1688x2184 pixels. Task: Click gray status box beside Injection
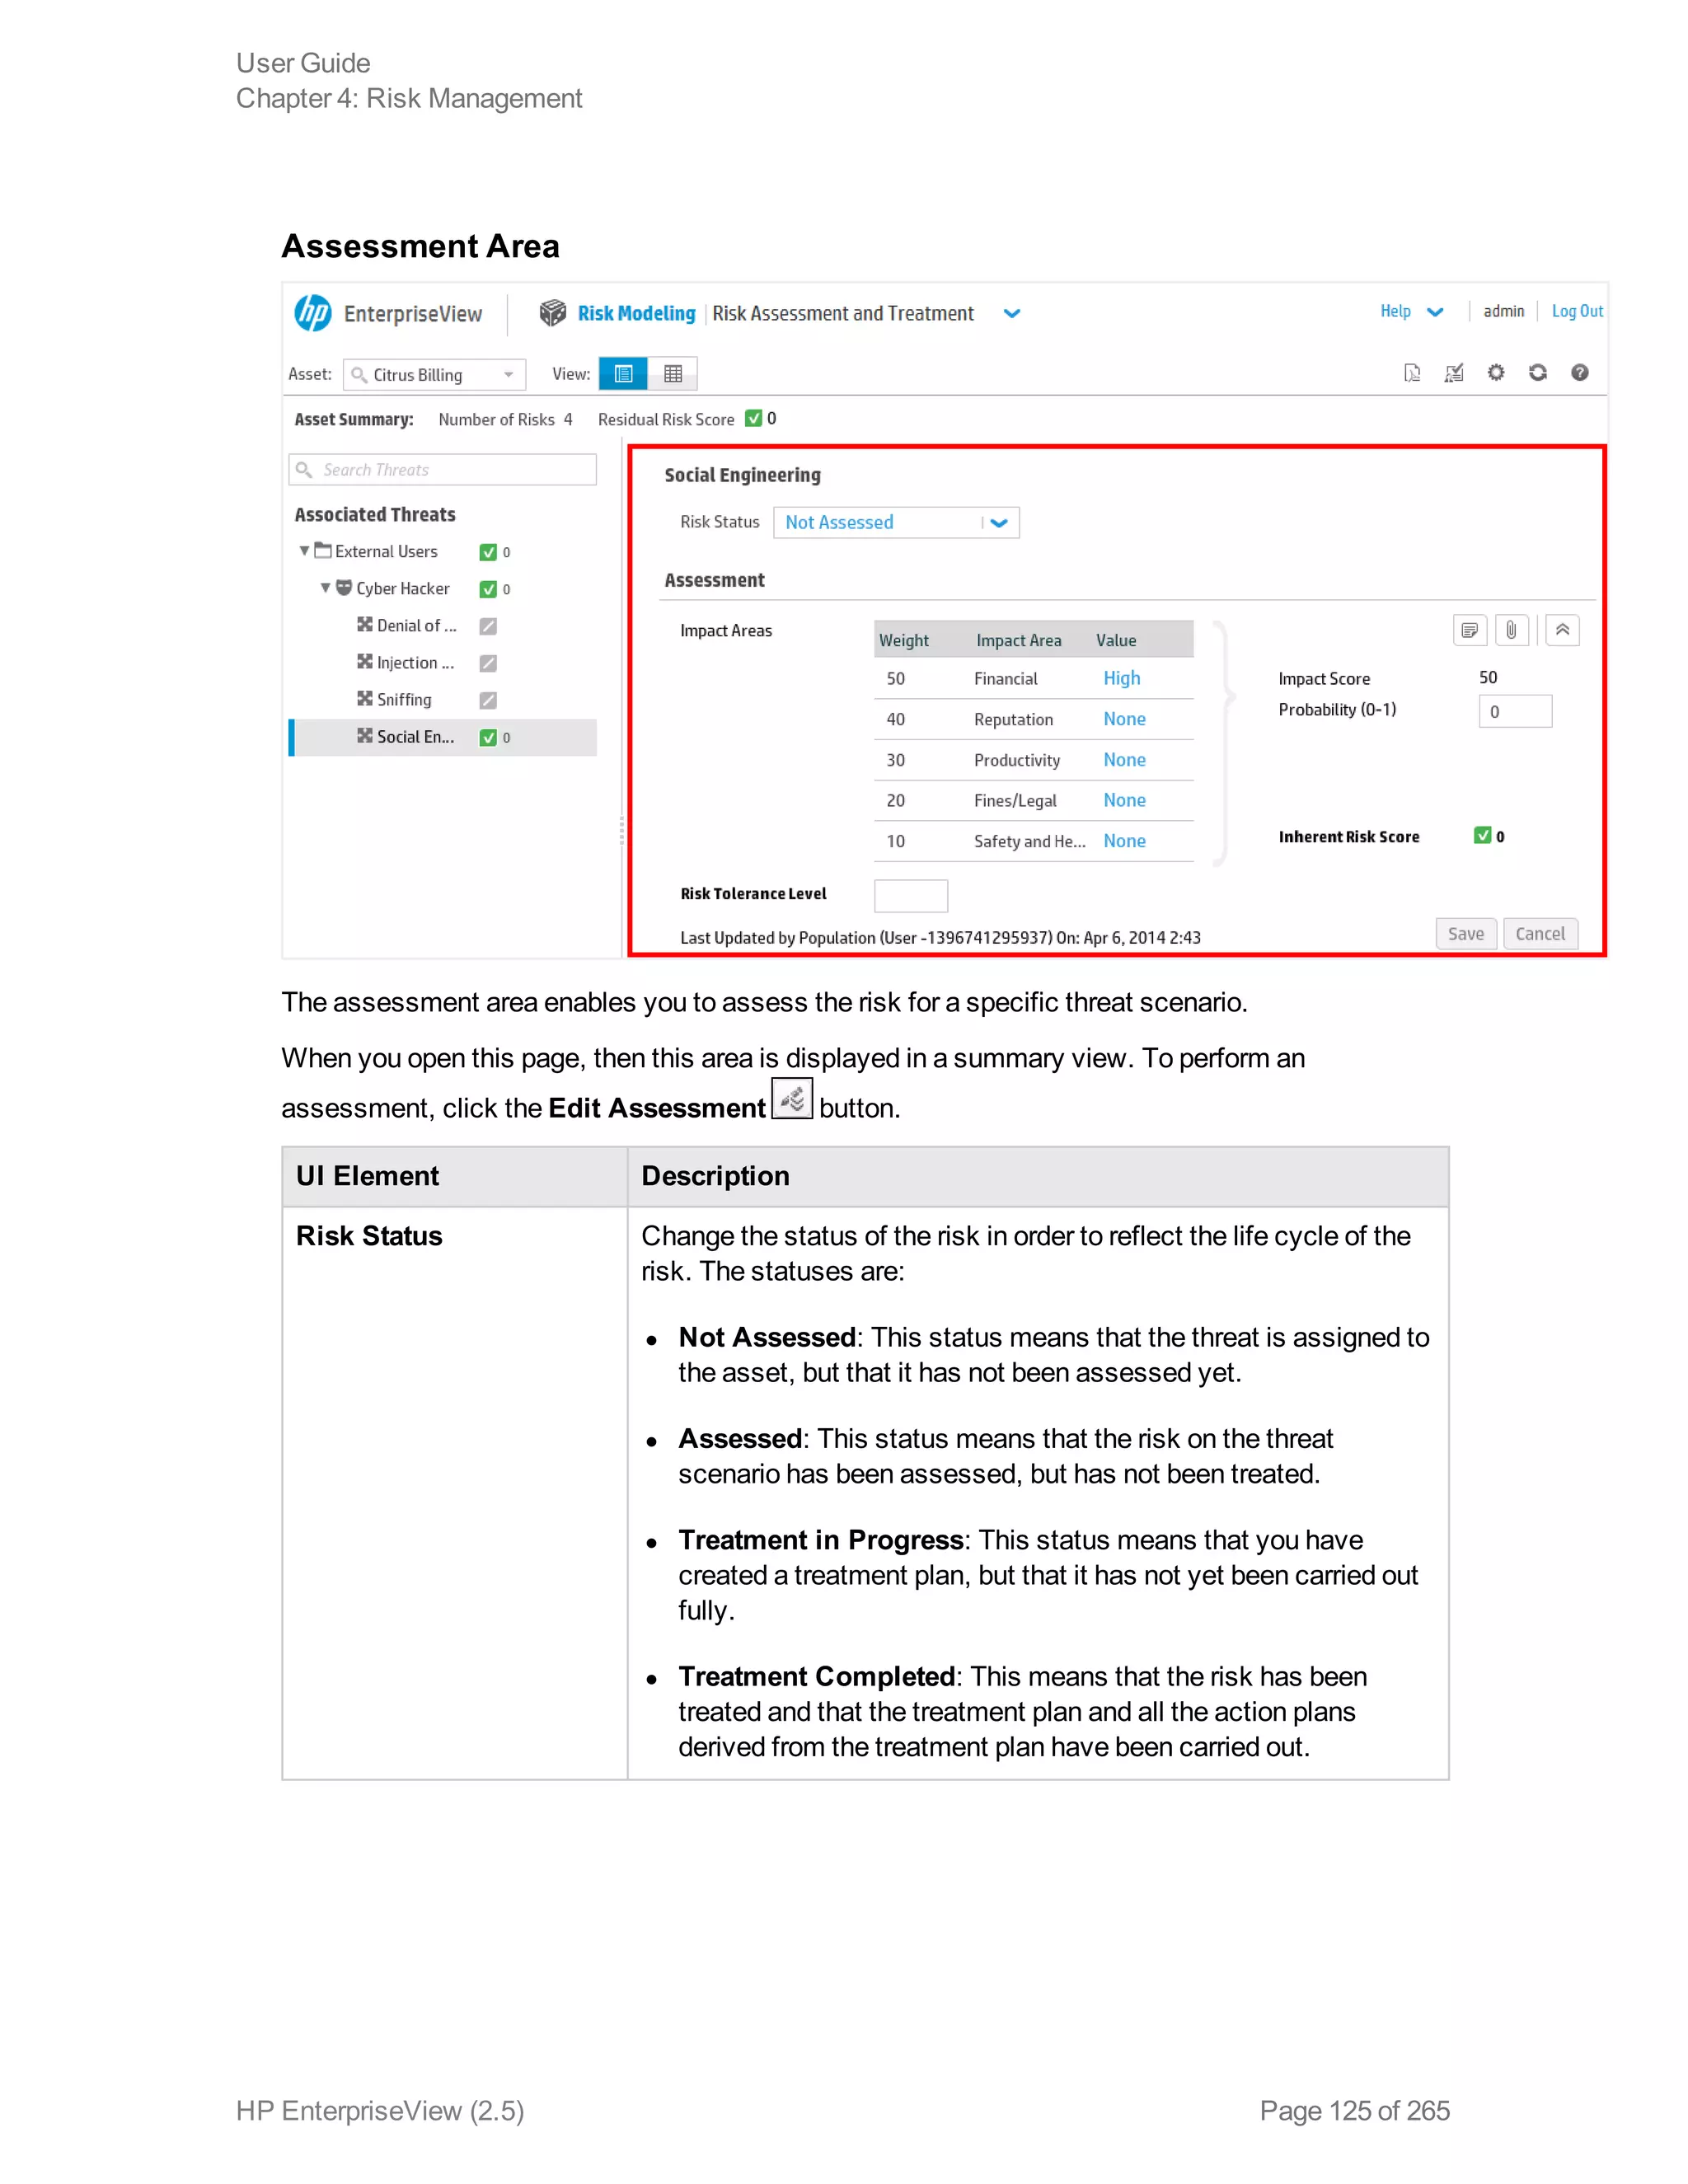click(x=488, y=663)
